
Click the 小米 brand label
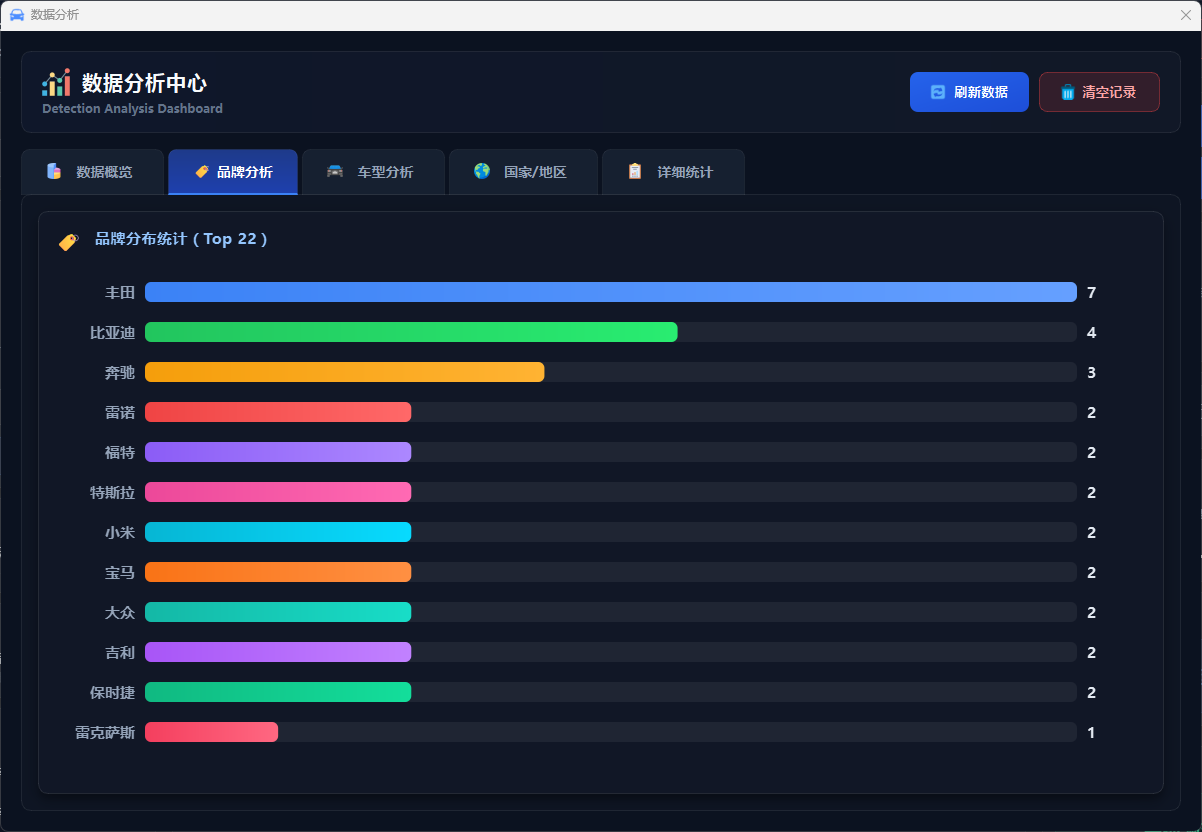click(x=120, y=532)
